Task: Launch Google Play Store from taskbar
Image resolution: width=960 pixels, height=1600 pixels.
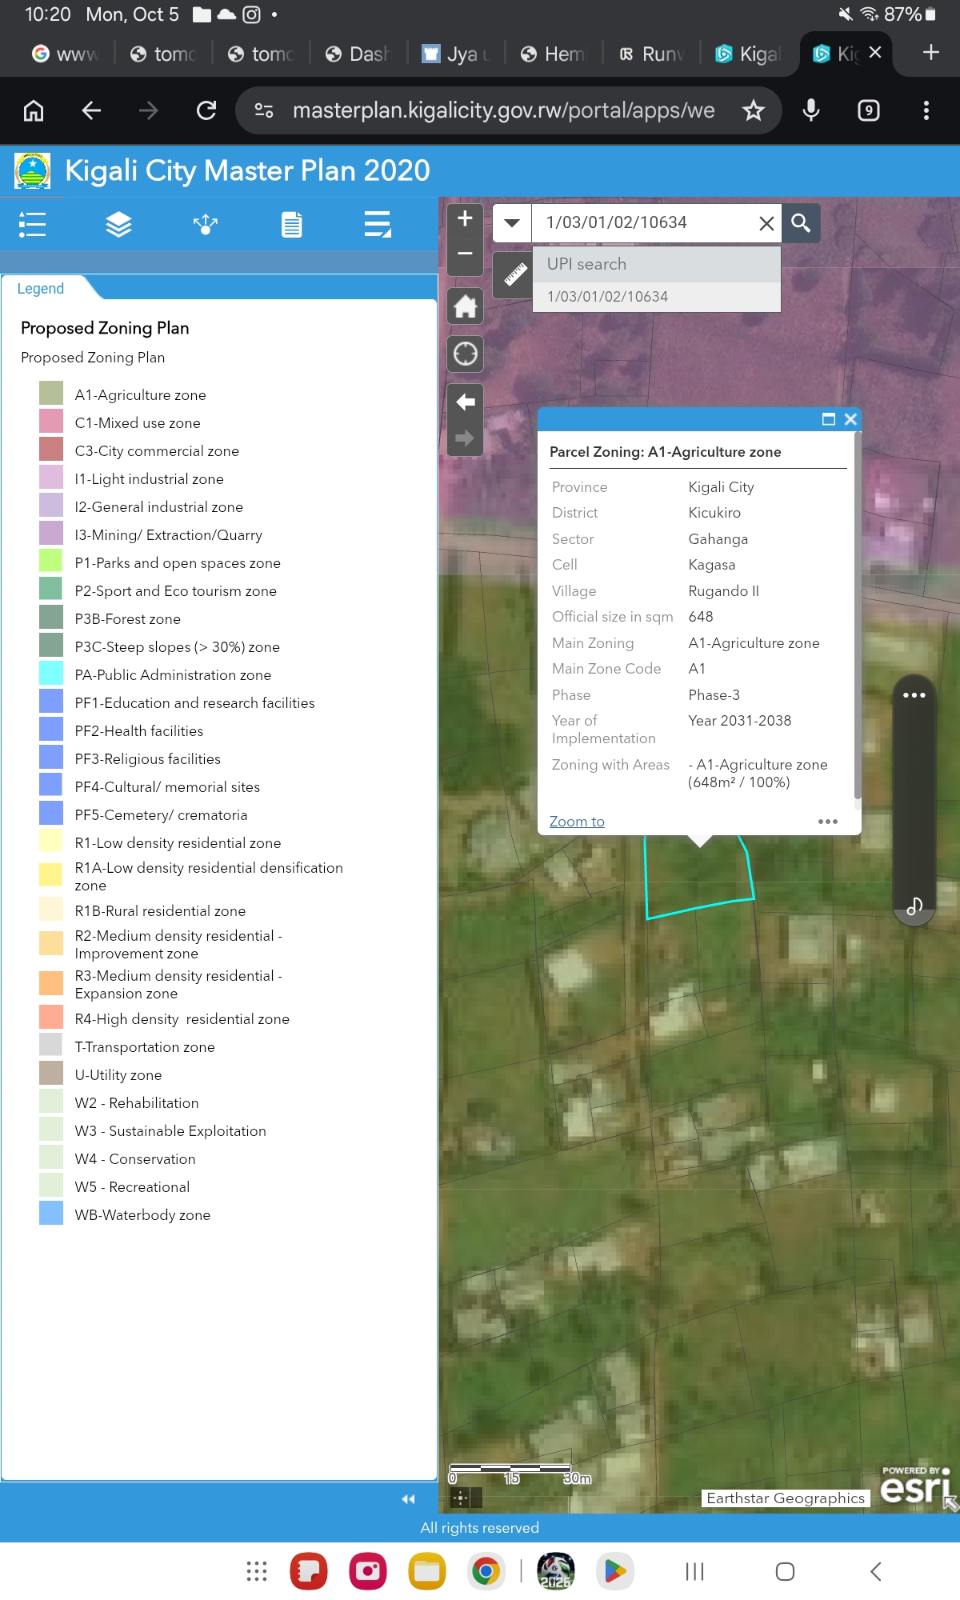Action: pos(615,1571)
